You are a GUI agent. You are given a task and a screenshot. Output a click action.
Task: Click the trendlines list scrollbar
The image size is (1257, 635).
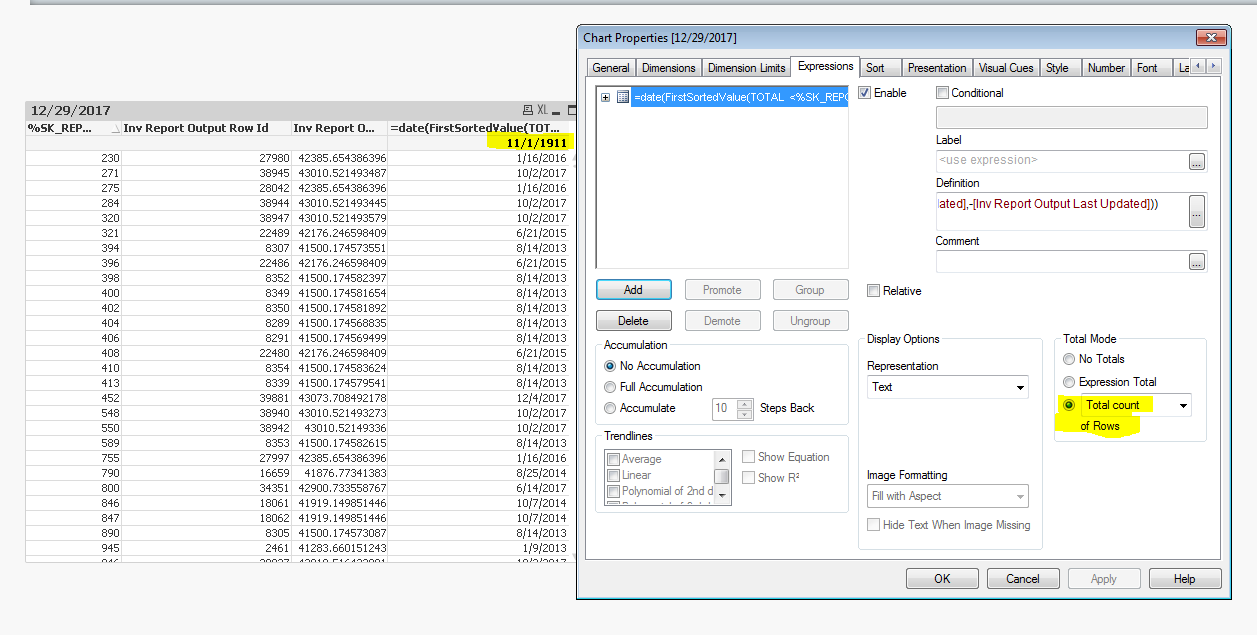[722, 477]
